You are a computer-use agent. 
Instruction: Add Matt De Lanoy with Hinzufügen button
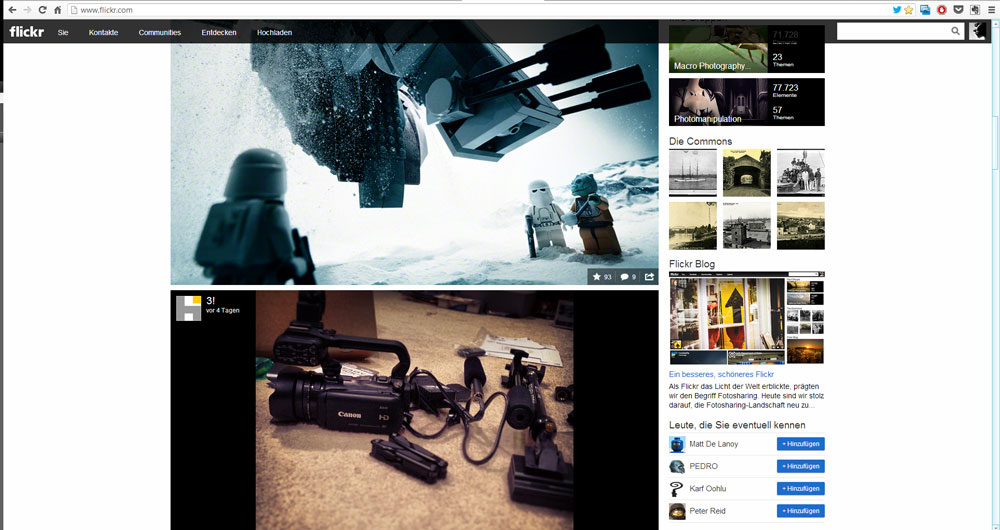[x=800, y=444]
